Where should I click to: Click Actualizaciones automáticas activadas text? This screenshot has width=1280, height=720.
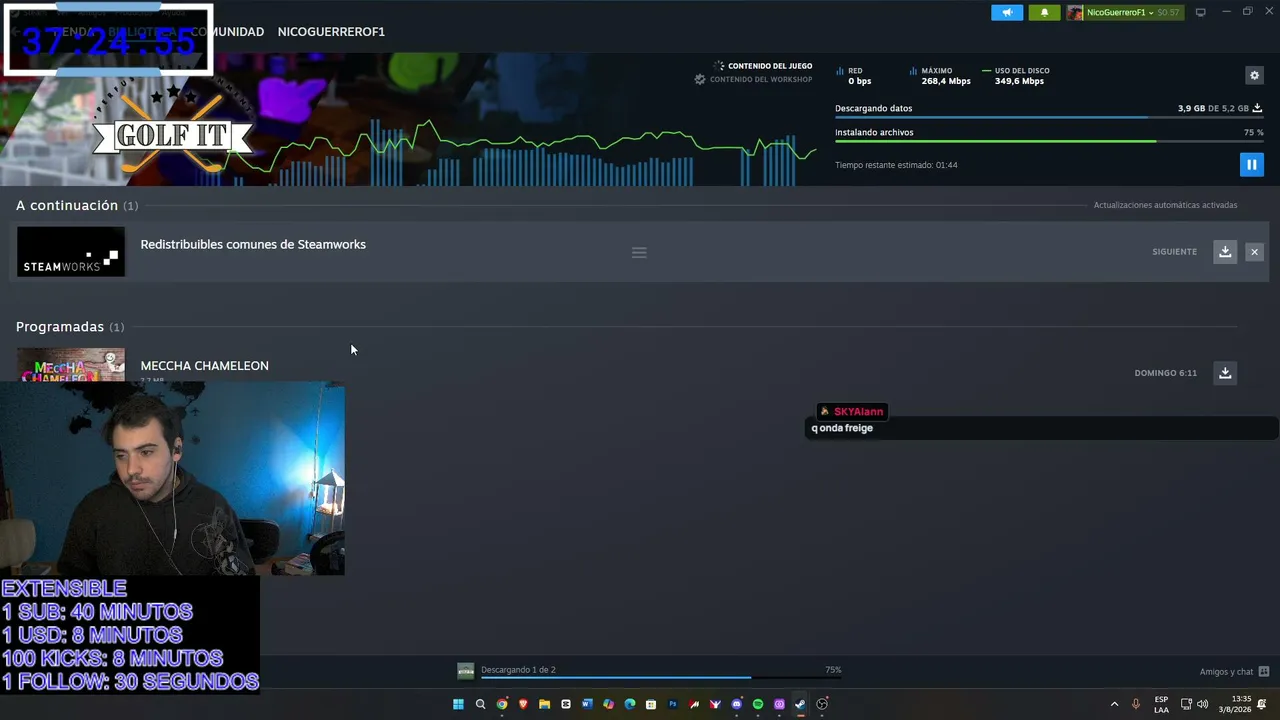(1165, 205)
